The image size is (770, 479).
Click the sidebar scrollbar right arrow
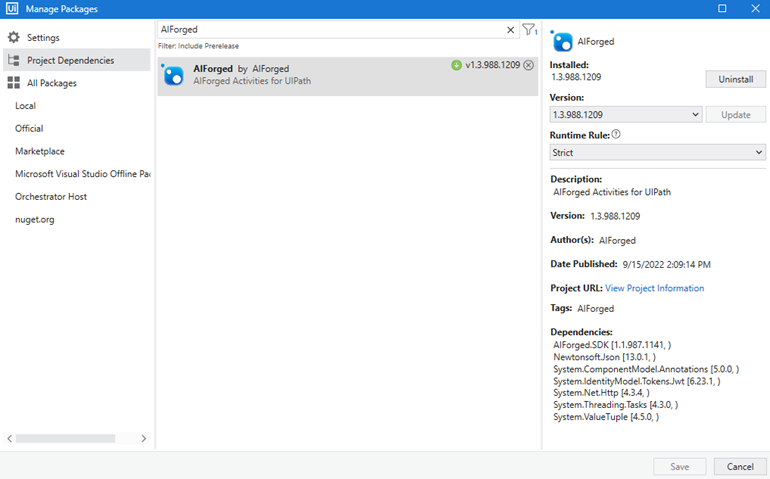(x=143, y=438)
